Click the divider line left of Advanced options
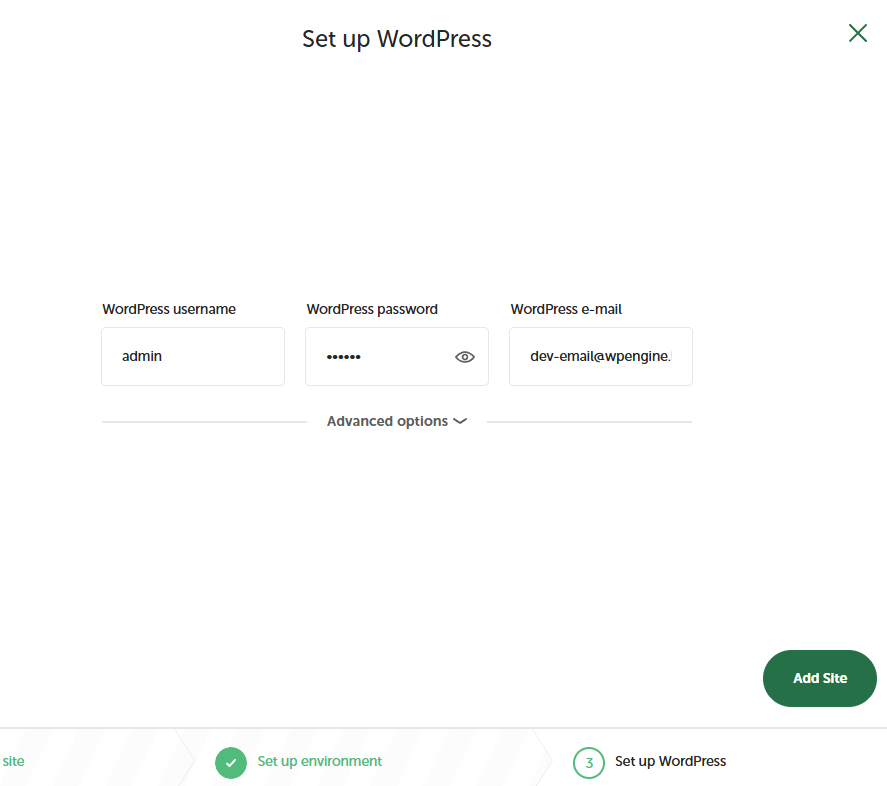 204,422
